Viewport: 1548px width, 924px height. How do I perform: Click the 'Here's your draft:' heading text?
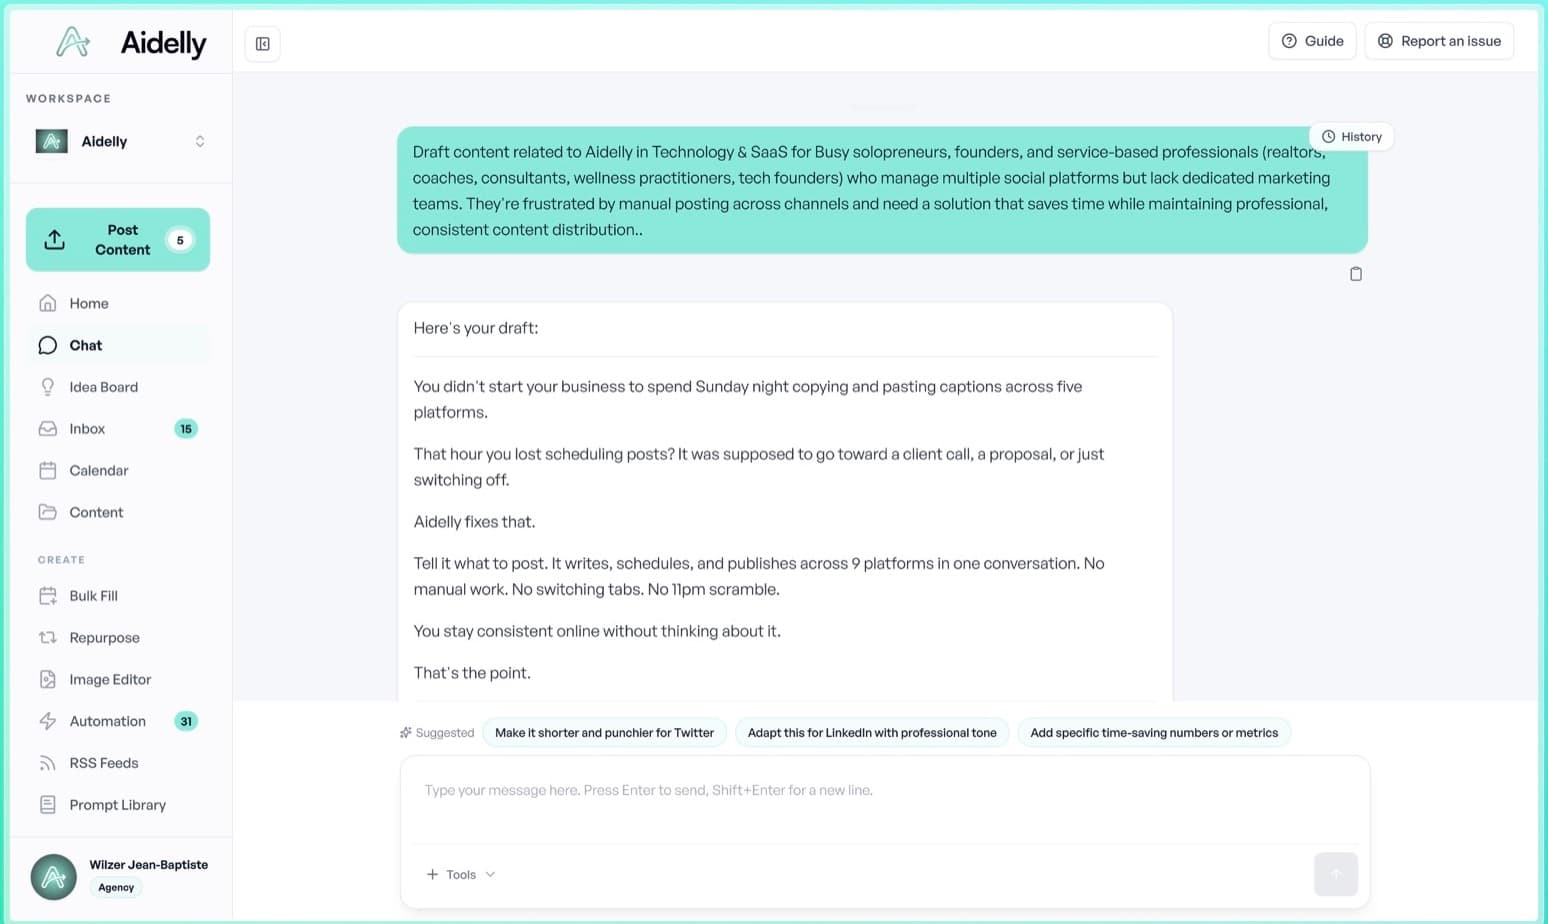(476, 328)
